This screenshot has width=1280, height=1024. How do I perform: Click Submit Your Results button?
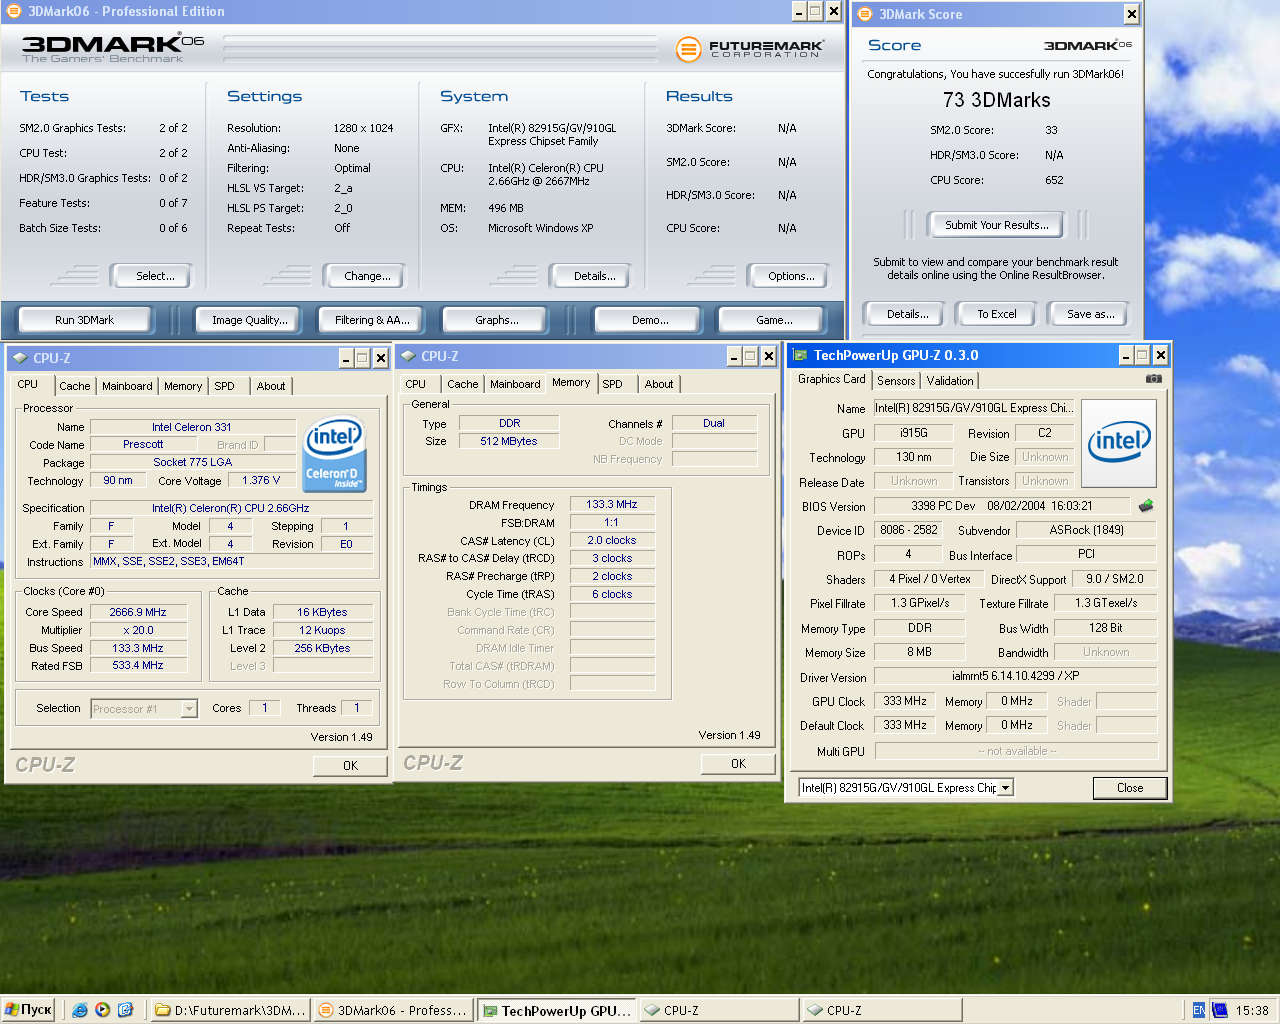(x=997, y=225)
